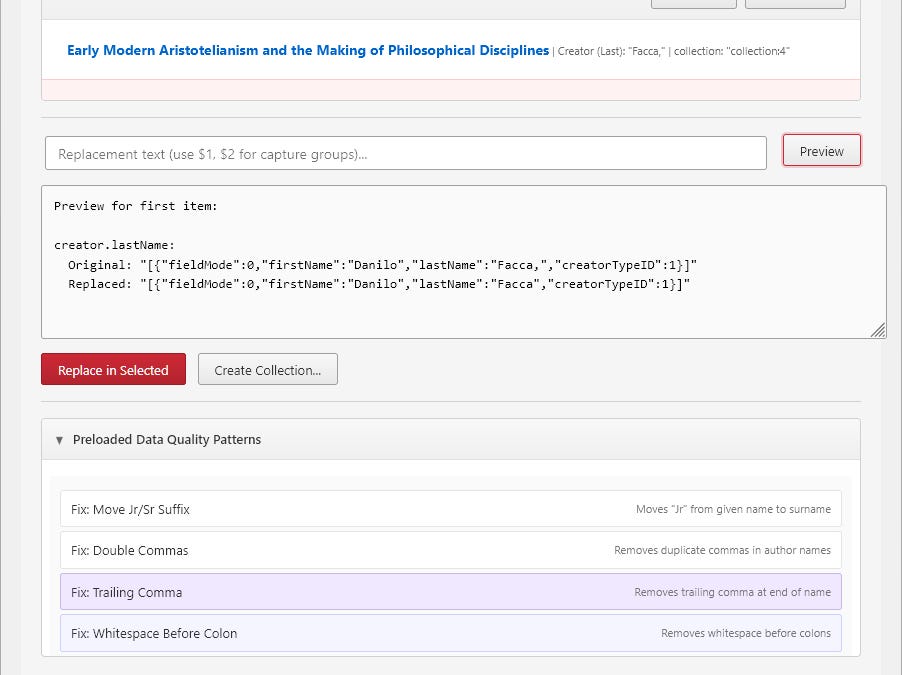Collapse the Preloaded Data Quality Patterns section
902x675 pixels.
click(451, 439)
